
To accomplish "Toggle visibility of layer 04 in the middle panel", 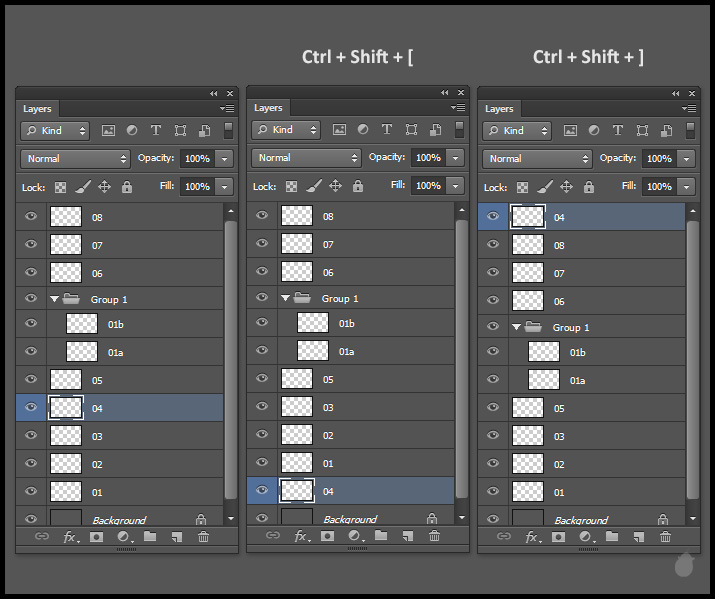I will tap(262, 490).
